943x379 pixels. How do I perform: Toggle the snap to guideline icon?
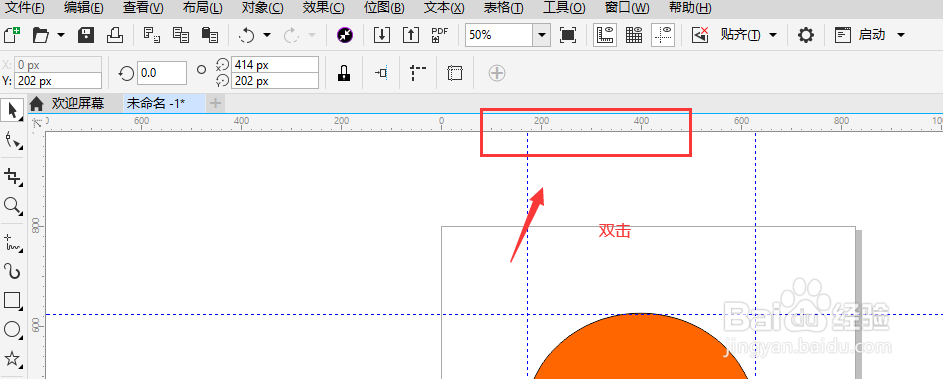click(x=381, y=73)
